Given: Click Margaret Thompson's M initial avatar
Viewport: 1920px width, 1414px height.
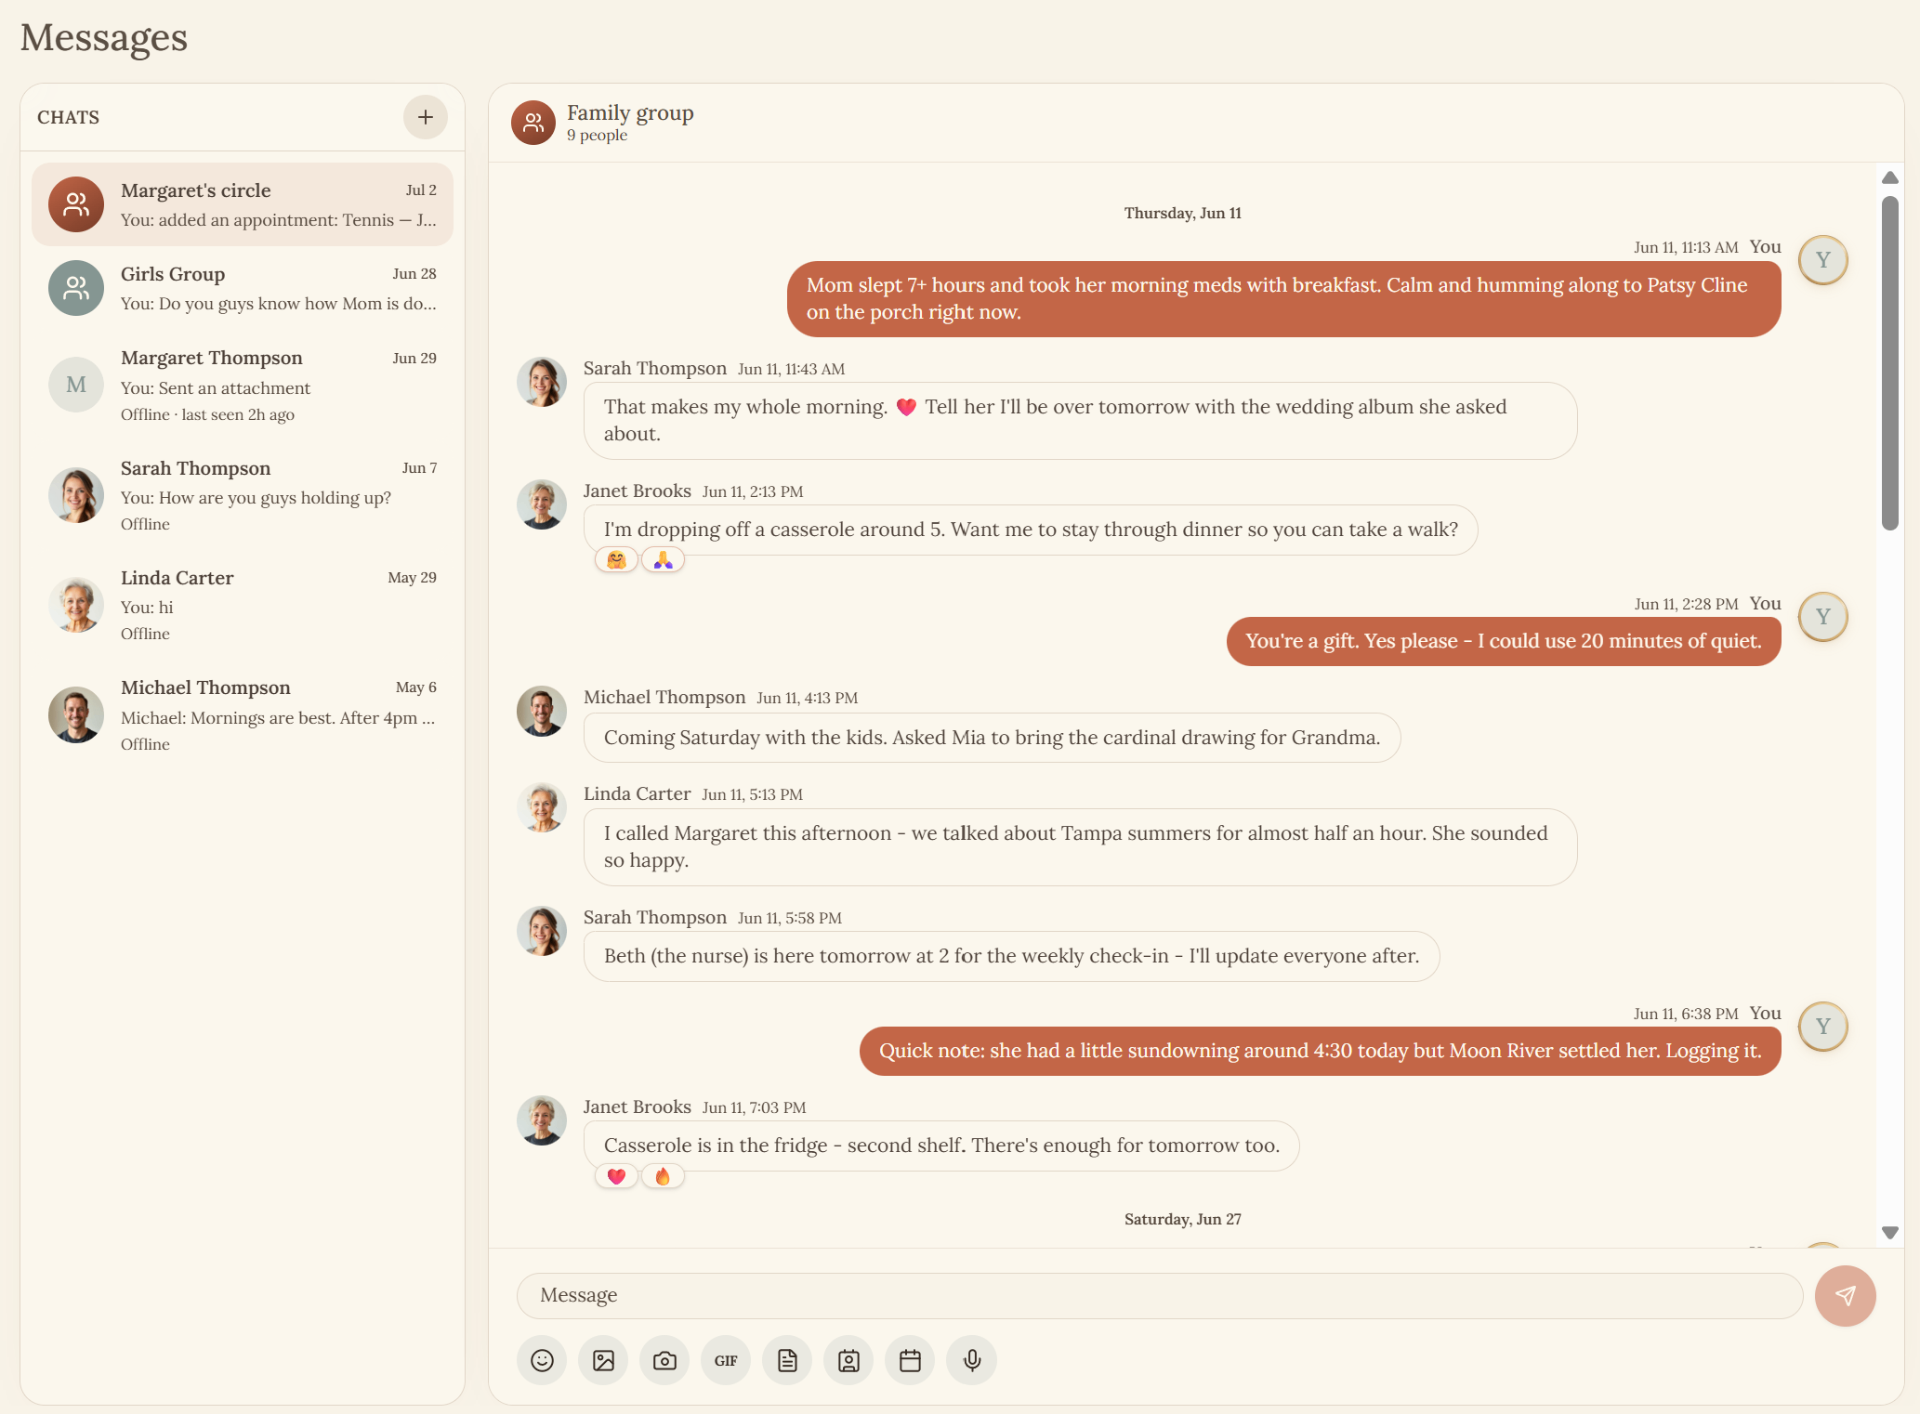Looking at the screenshot, I should [x=76, y=385].
